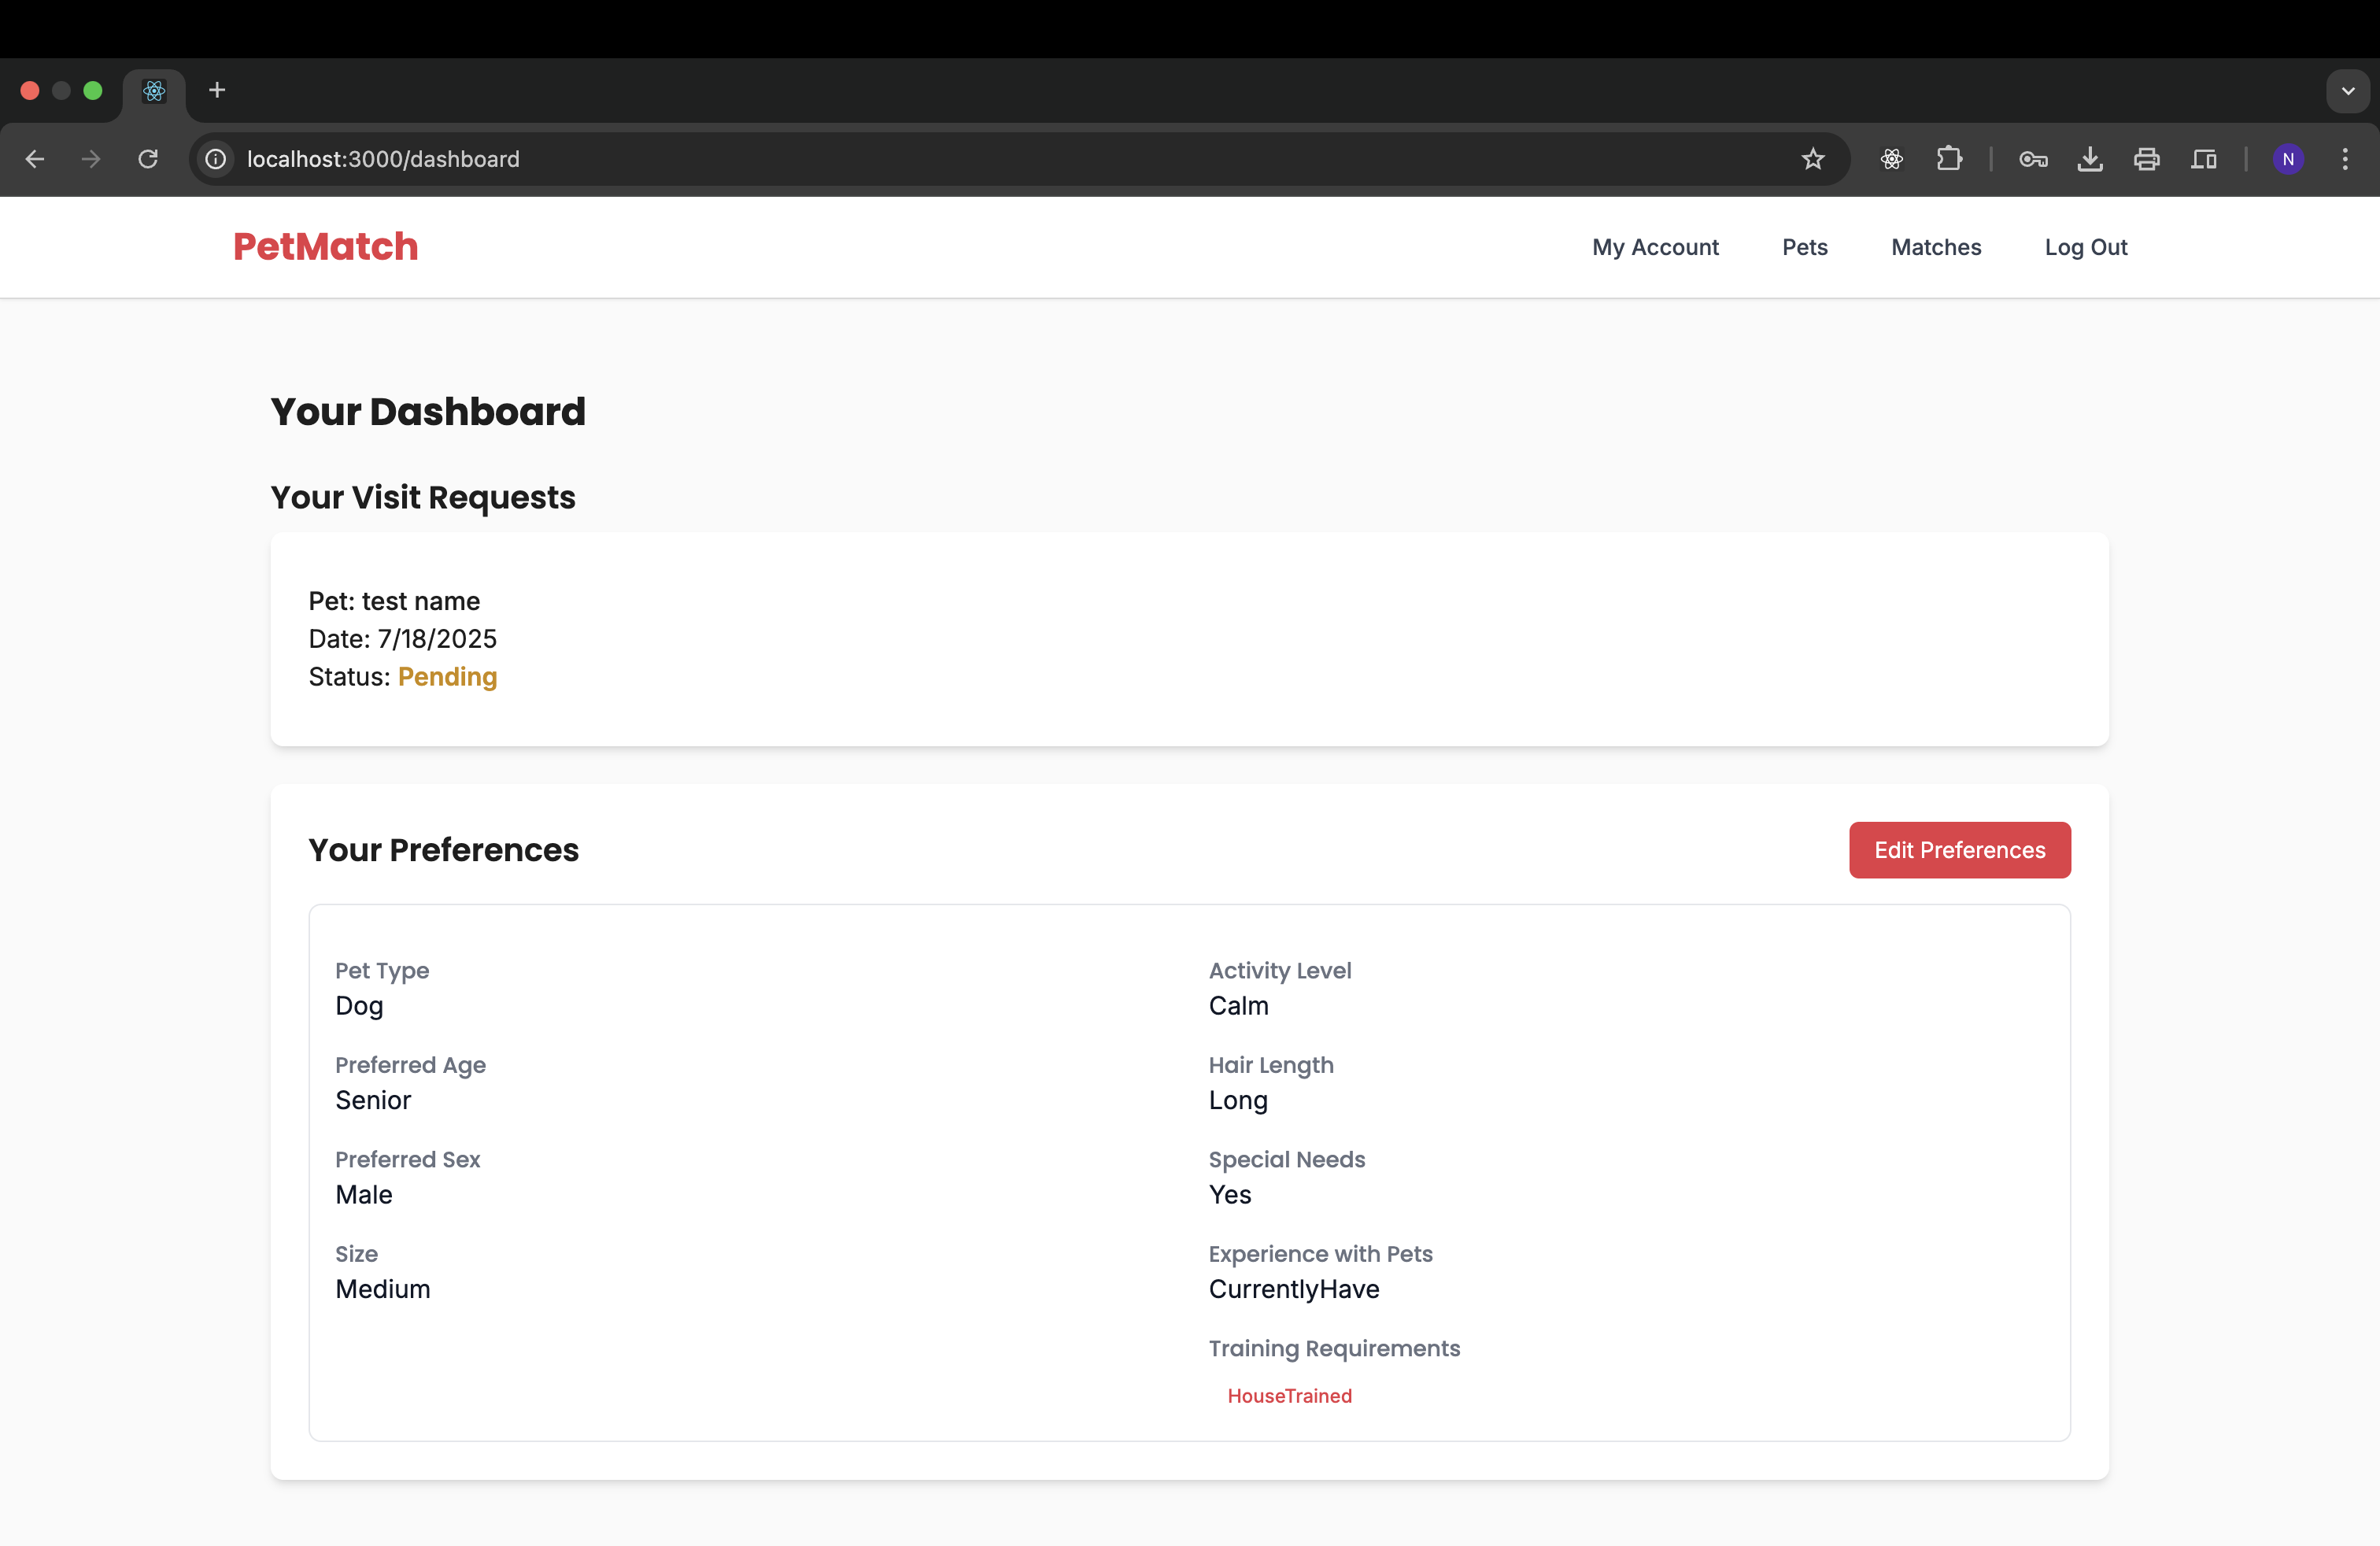
Task: Click the Hair Length value 'Long'
Action: (1238, 1101)
